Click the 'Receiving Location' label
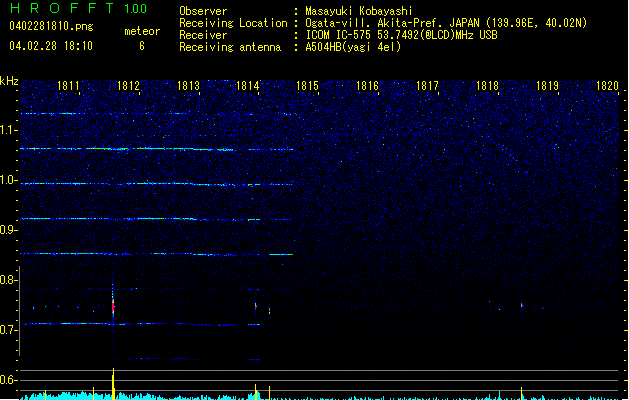The width and height of the screenshot is (629, 400). (233, 23)
